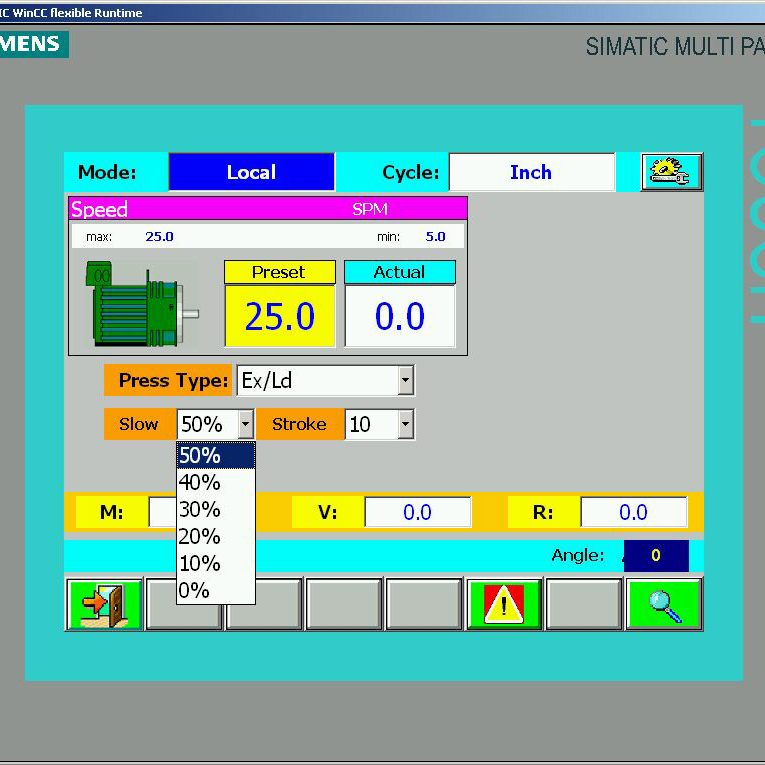The height and width of the screenshot is (765, 765).
Task: Click the Cycle: label
Action: pos(411,172)
